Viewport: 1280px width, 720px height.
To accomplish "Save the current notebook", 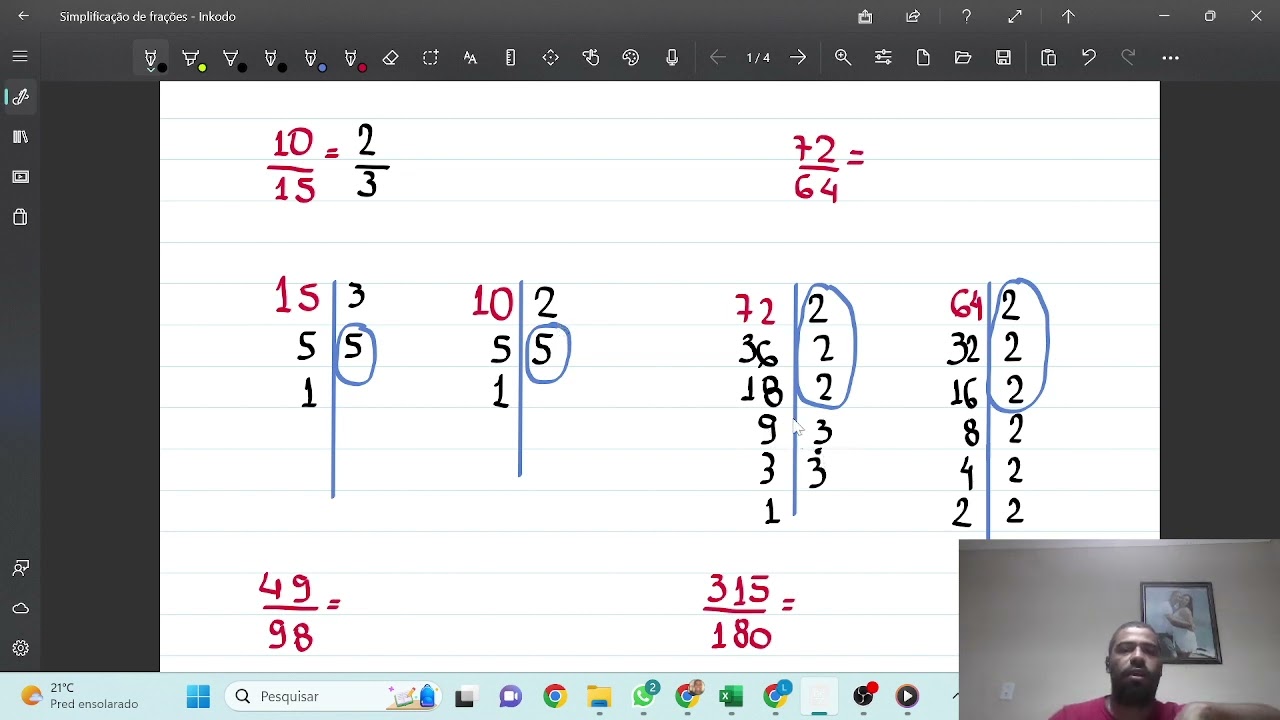I will click(x=1003, y=58).
